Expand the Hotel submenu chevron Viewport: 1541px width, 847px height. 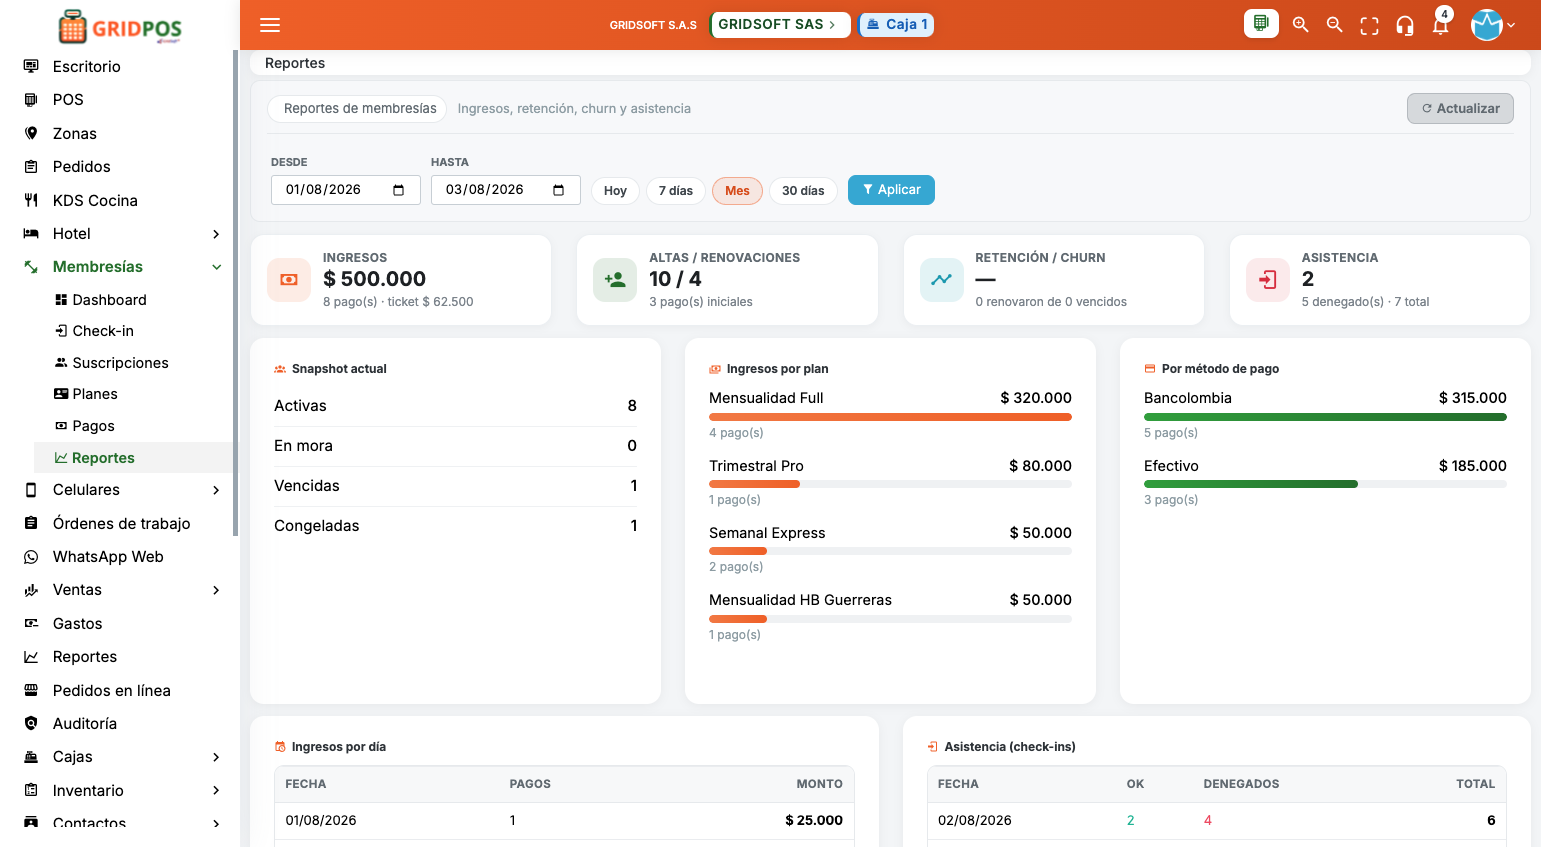click(216, 234)
